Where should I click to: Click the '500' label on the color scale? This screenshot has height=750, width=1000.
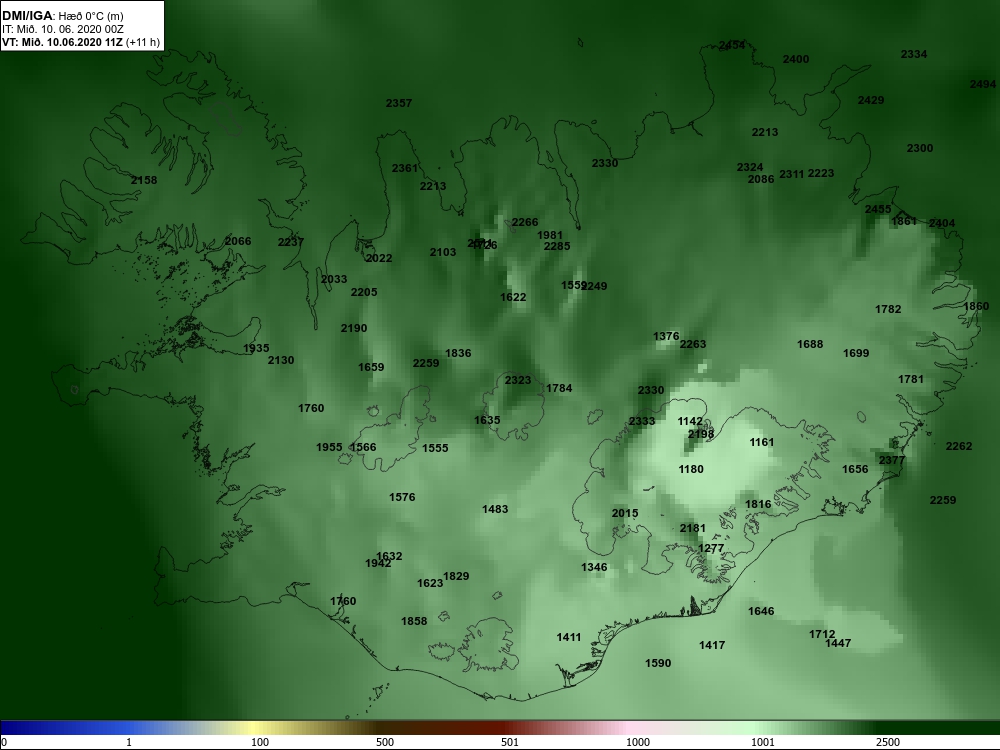click(385, 742)
